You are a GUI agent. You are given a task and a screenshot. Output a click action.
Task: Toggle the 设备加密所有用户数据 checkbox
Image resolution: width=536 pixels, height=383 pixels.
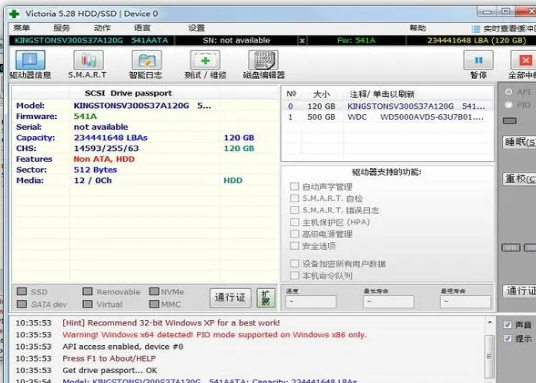pyautogui.click(x=294, y=264)
